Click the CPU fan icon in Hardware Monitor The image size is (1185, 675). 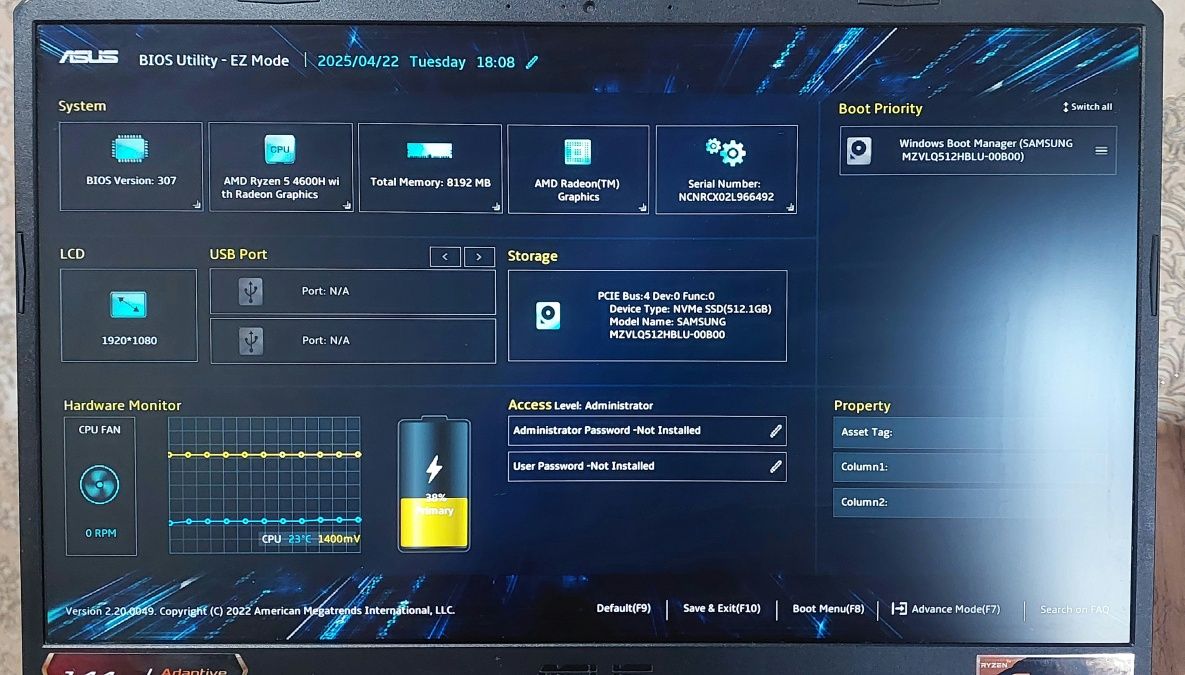click(x=100, y=484)
